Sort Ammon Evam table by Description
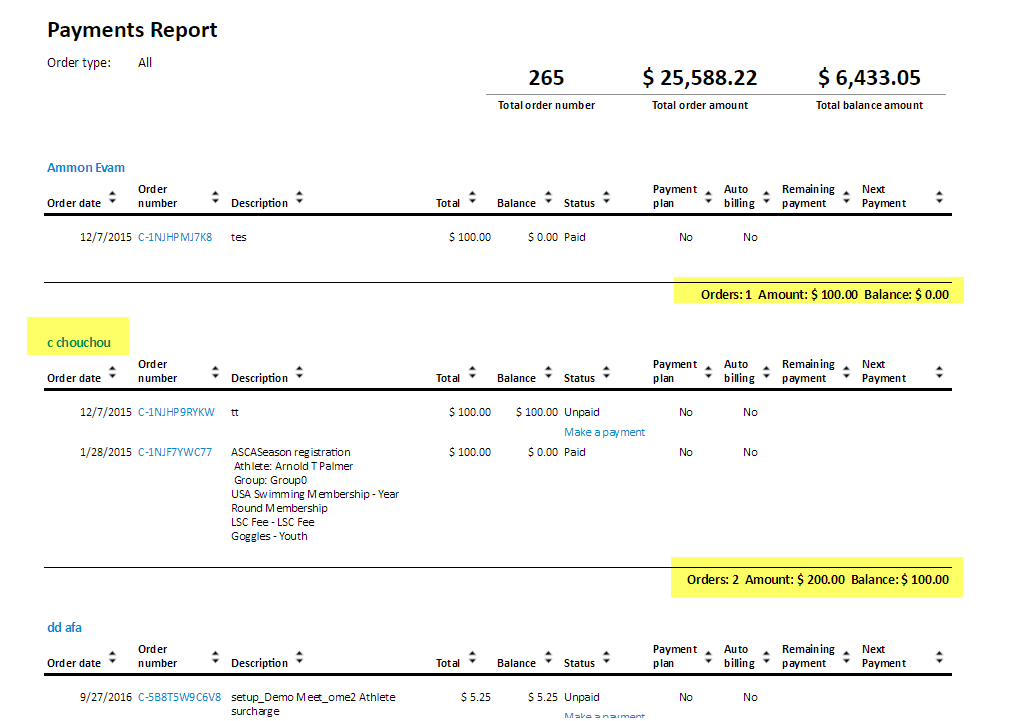Image resolution: width=1018 pixels, height=721 pixels. click(299, 197)
